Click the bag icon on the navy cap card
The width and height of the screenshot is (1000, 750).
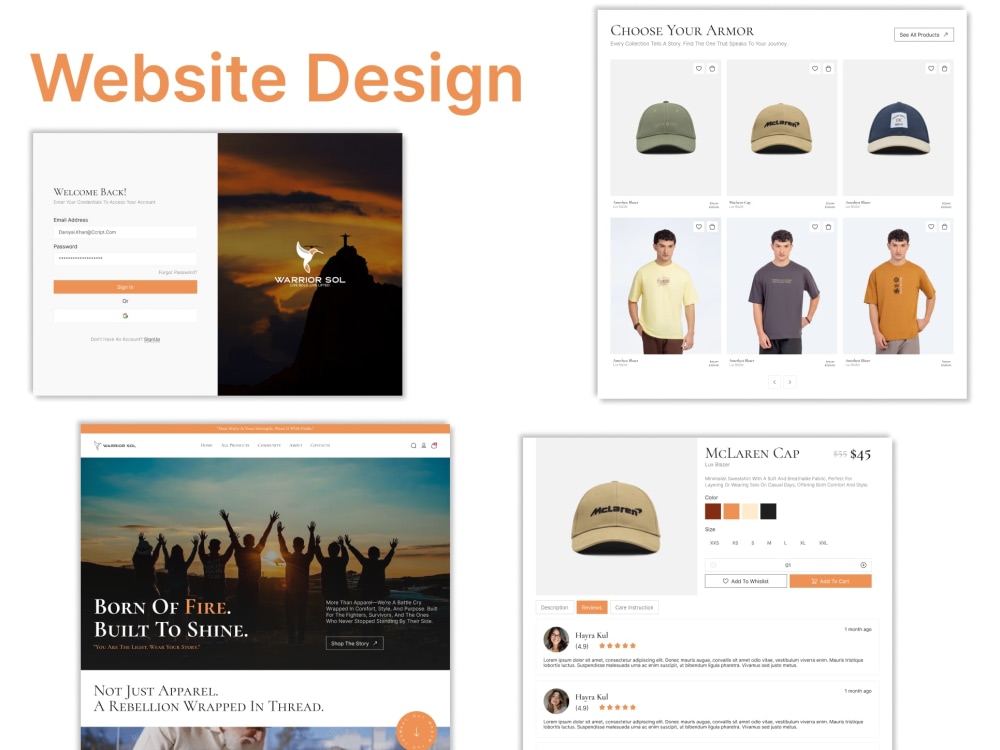[945, 68]
